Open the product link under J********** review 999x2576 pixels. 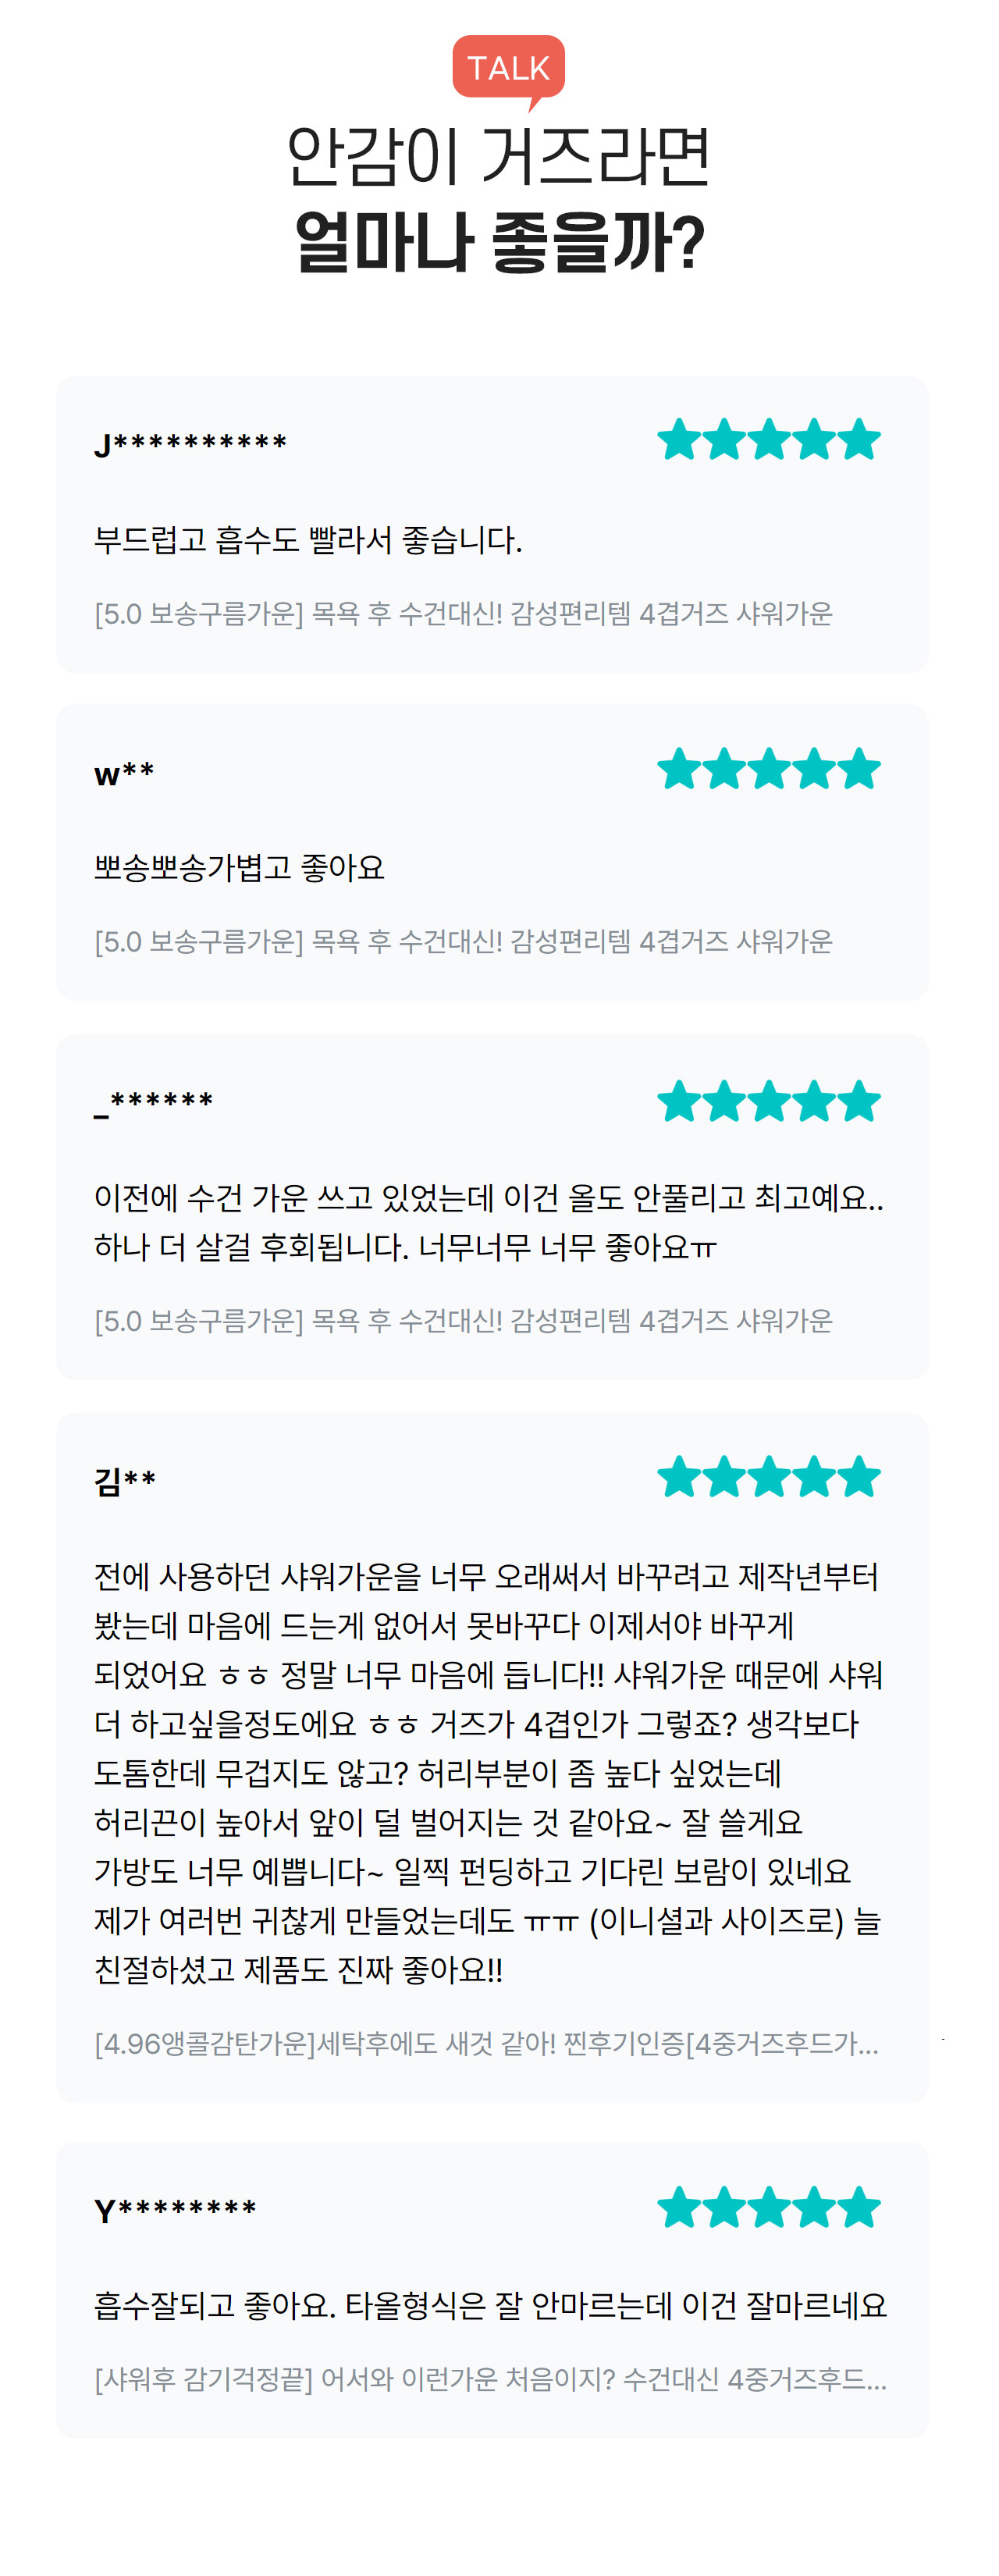(x=463, y=614)
